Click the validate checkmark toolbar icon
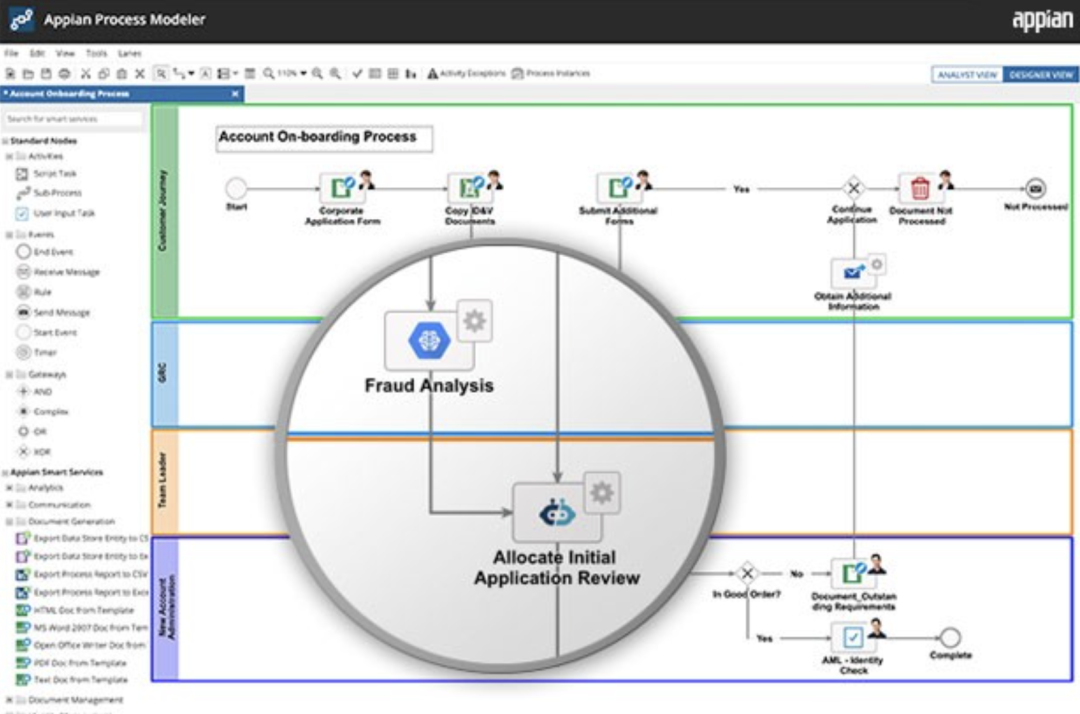The image size is (1080, 714). [x=357, y=74]
